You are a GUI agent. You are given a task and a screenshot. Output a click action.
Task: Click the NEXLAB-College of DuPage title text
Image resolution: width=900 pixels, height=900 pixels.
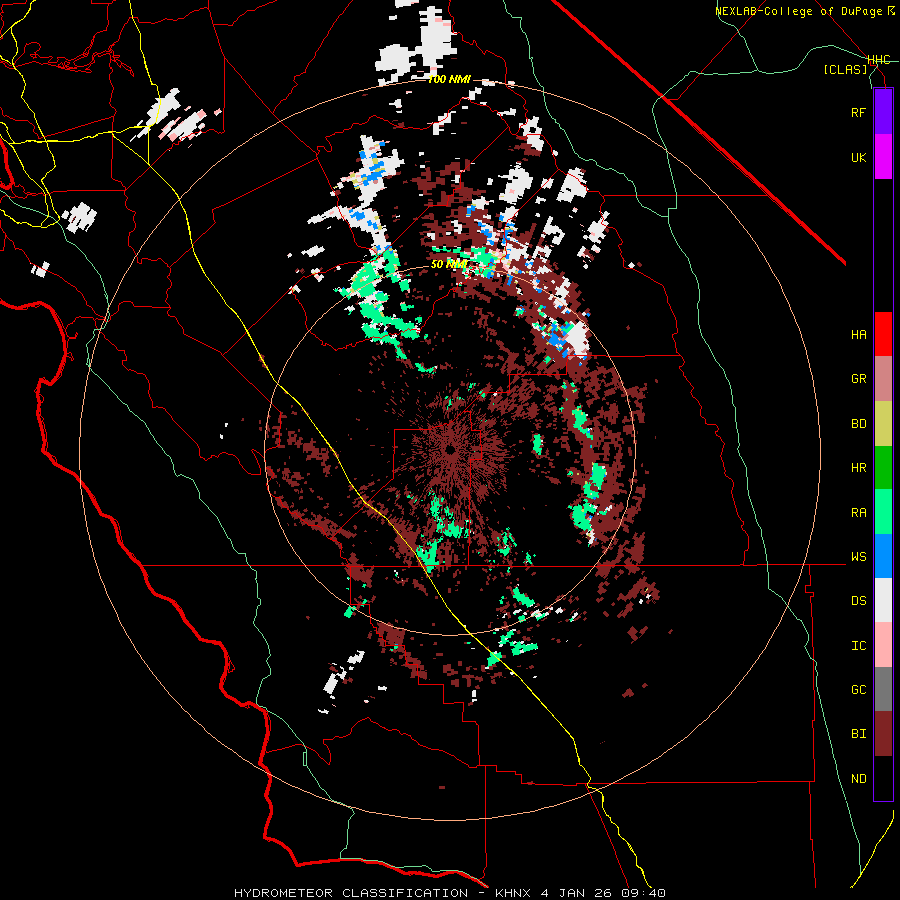click(799, 11)
